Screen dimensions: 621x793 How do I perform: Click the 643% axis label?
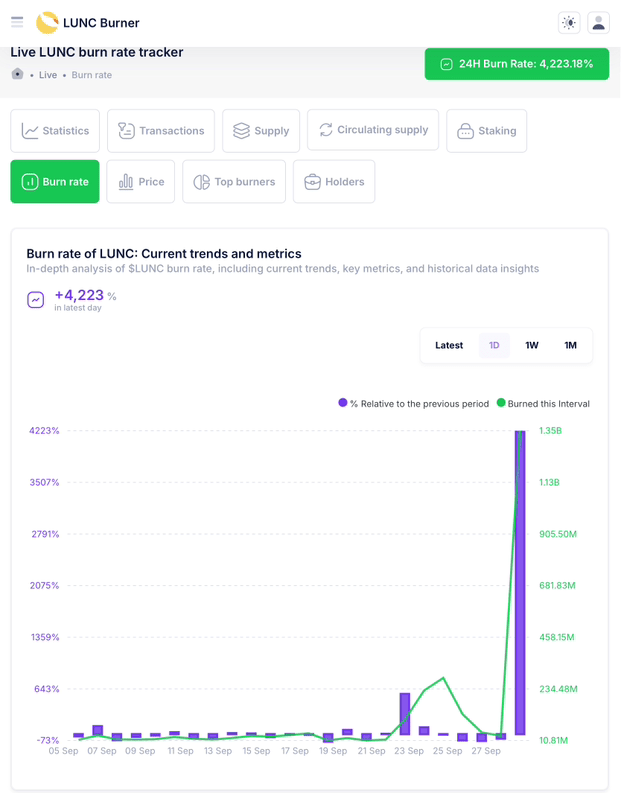47,689
